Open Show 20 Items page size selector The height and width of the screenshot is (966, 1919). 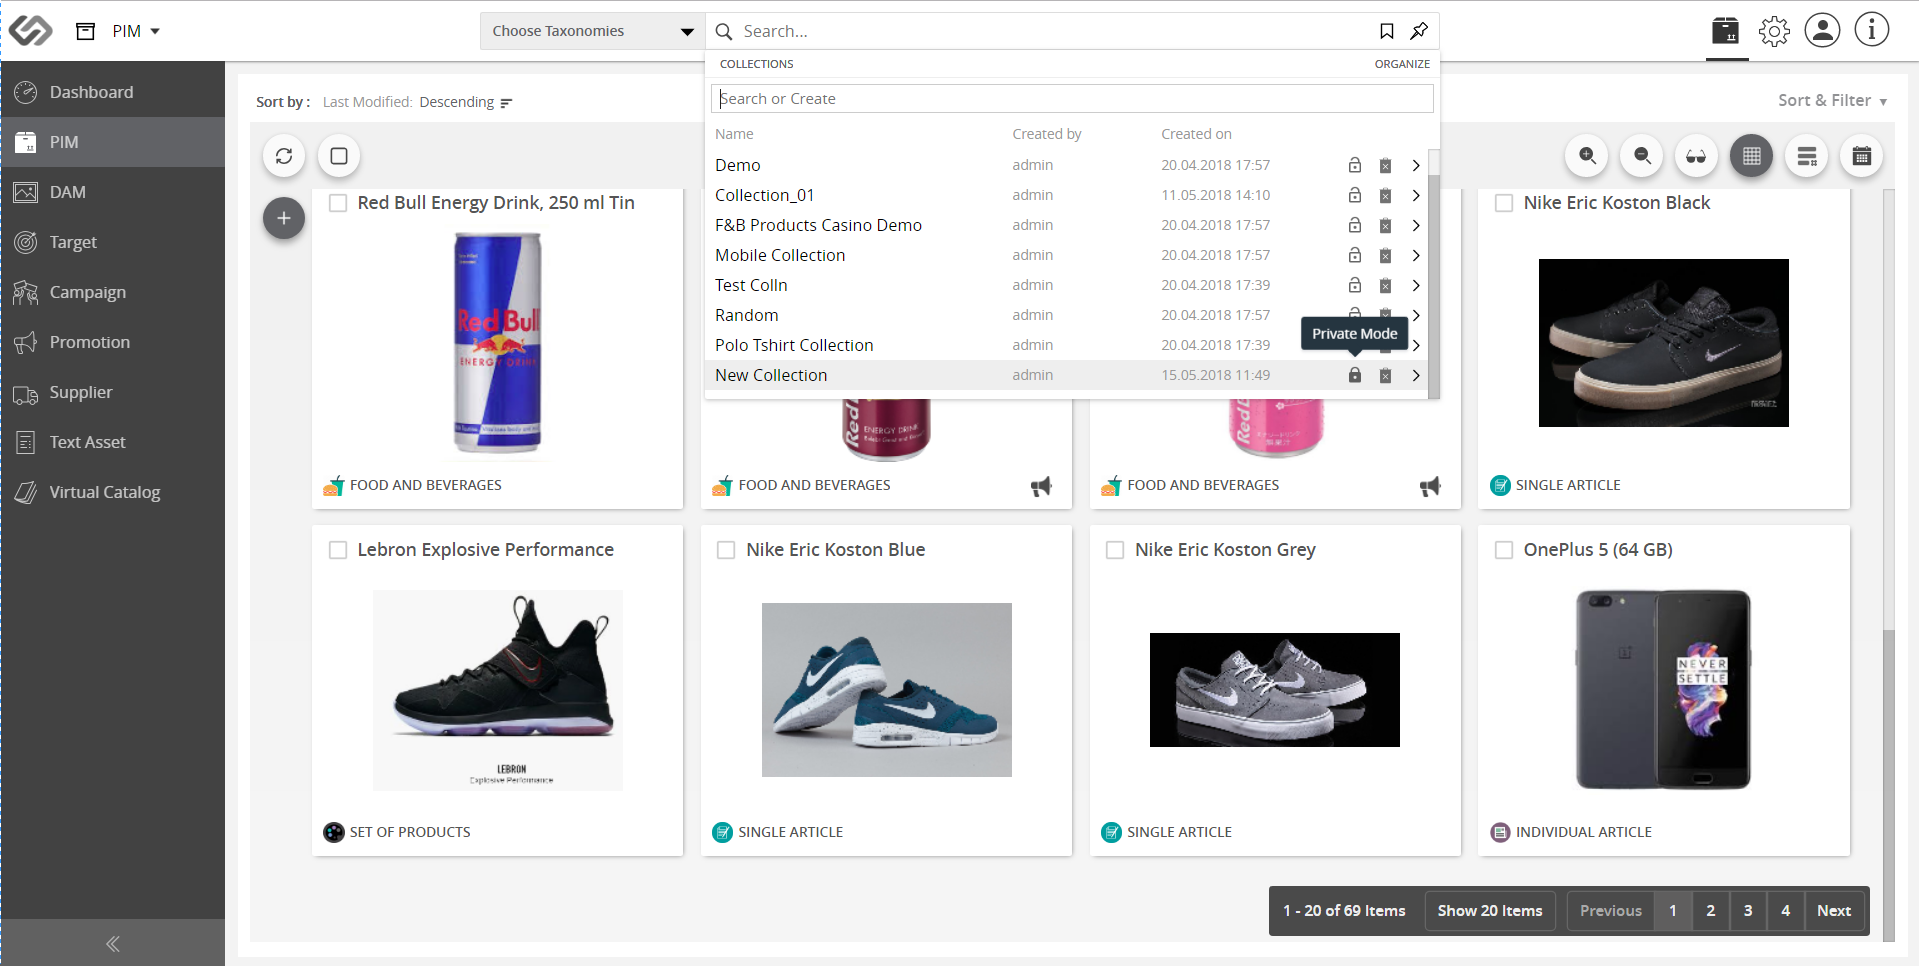(x=1490, y=911)
